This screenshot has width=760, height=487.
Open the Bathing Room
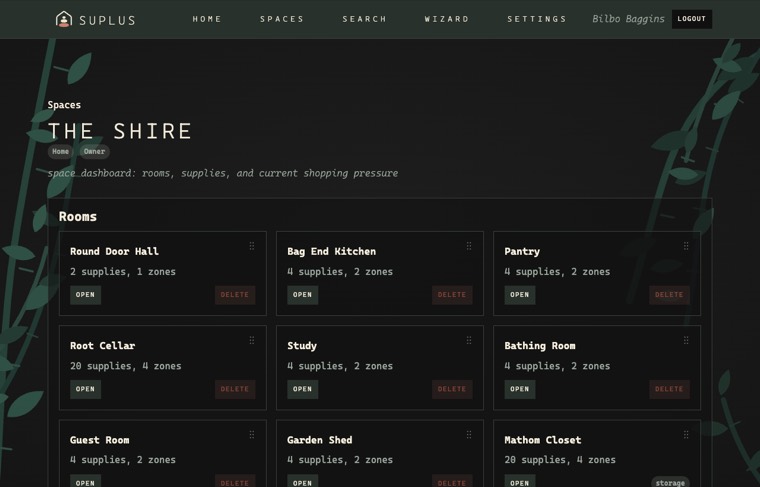(520, 389)
